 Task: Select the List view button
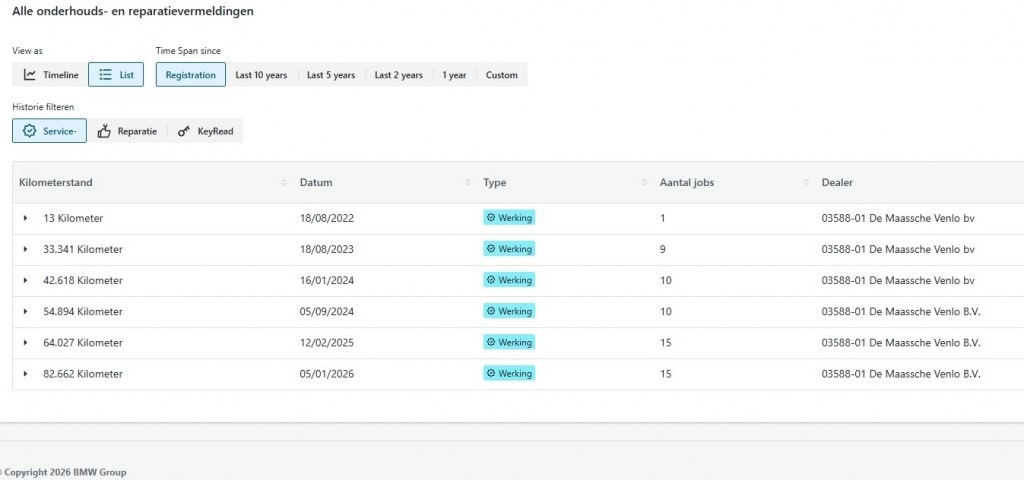click(x=116, y=75)
